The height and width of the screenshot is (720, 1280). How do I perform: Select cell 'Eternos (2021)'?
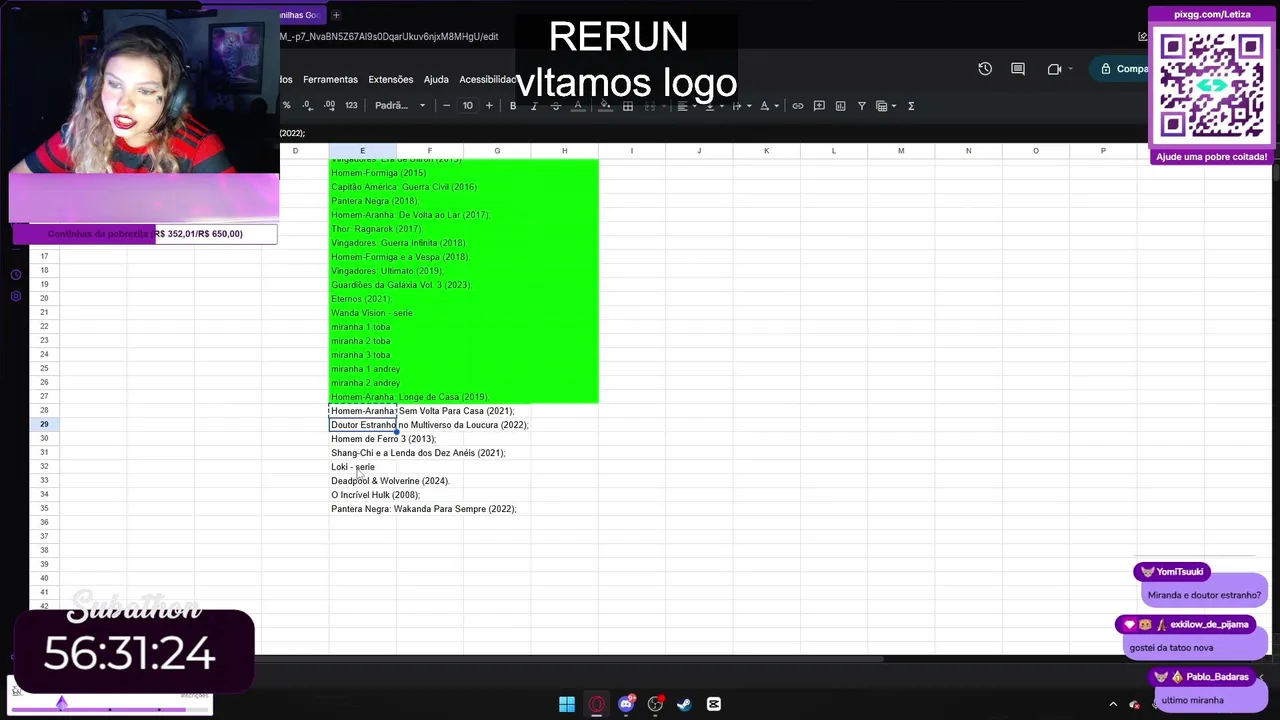[x=361, y=299]
